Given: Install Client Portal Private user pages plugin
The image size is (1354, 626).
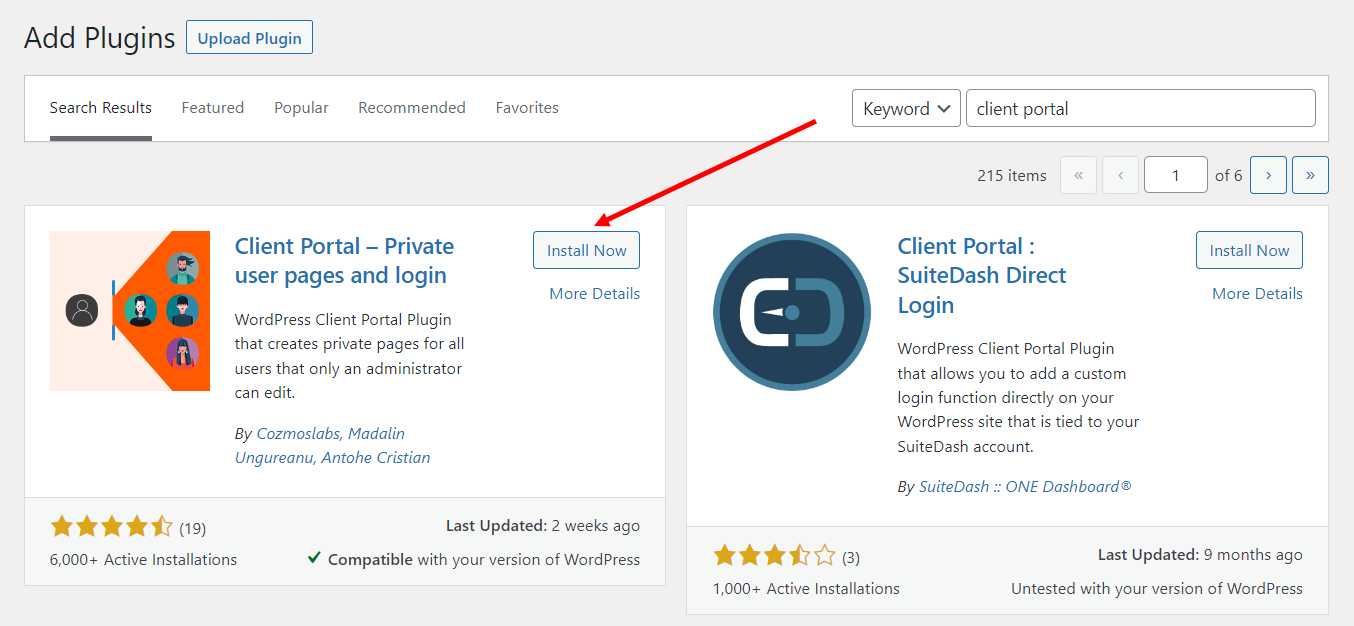Looking at the screenshot, I should click(586, 250).
